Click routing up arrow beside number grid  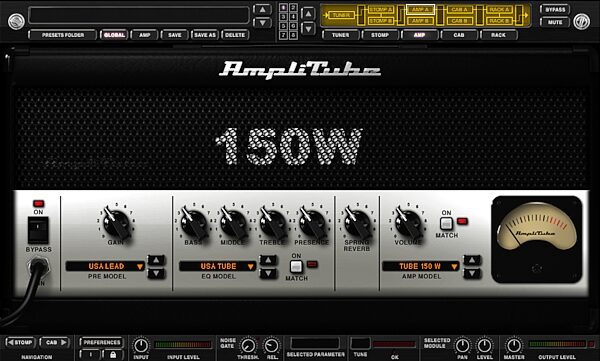click(x=308, y=14)
